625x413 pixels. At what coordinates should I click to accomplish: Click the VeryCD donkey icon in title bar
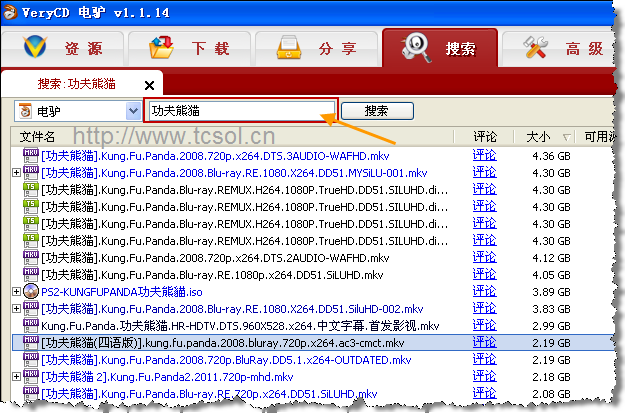coord(9,12)
